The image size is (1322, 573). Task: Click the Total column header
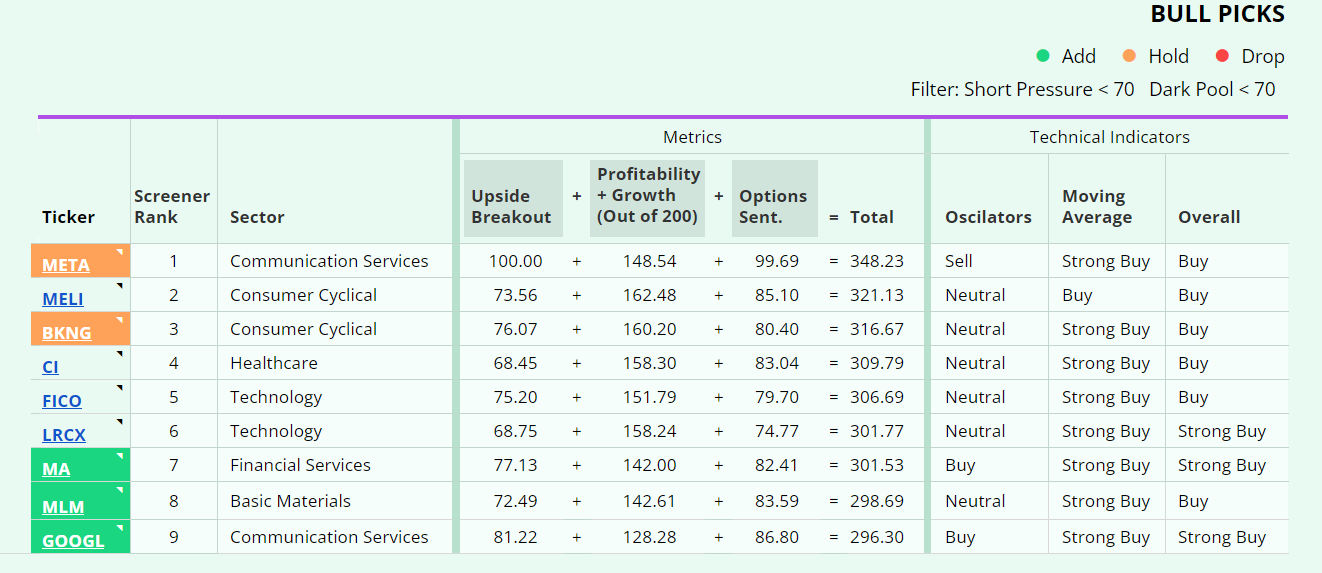(x=872, y=217)
